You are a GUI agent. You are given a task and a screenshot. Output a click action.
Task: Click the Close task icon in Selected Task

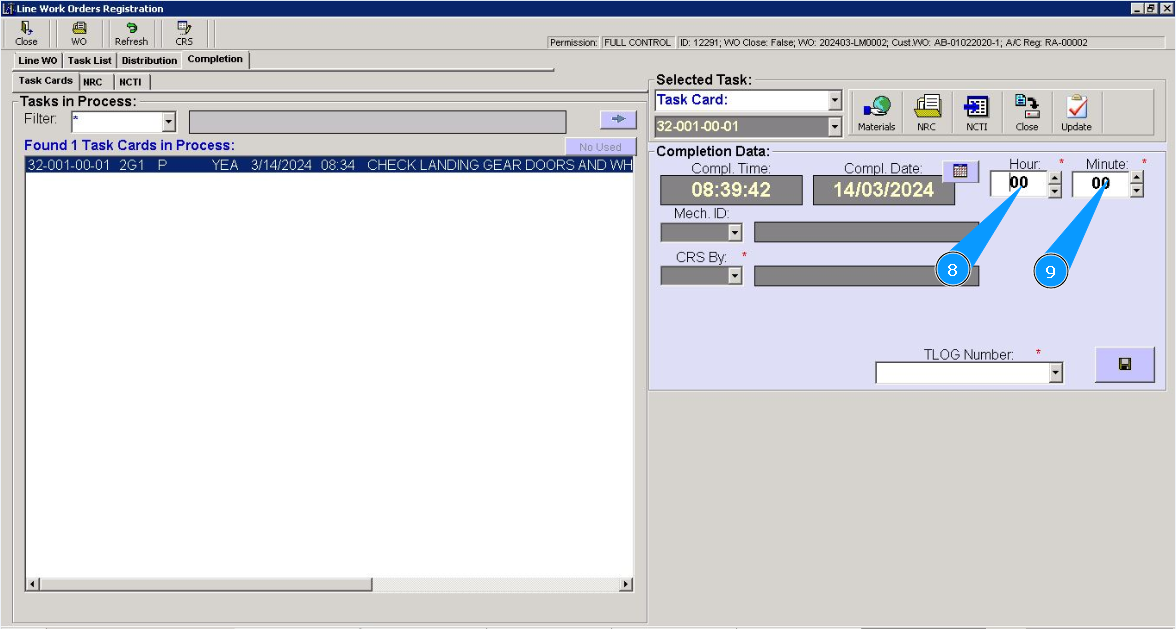1027,113
